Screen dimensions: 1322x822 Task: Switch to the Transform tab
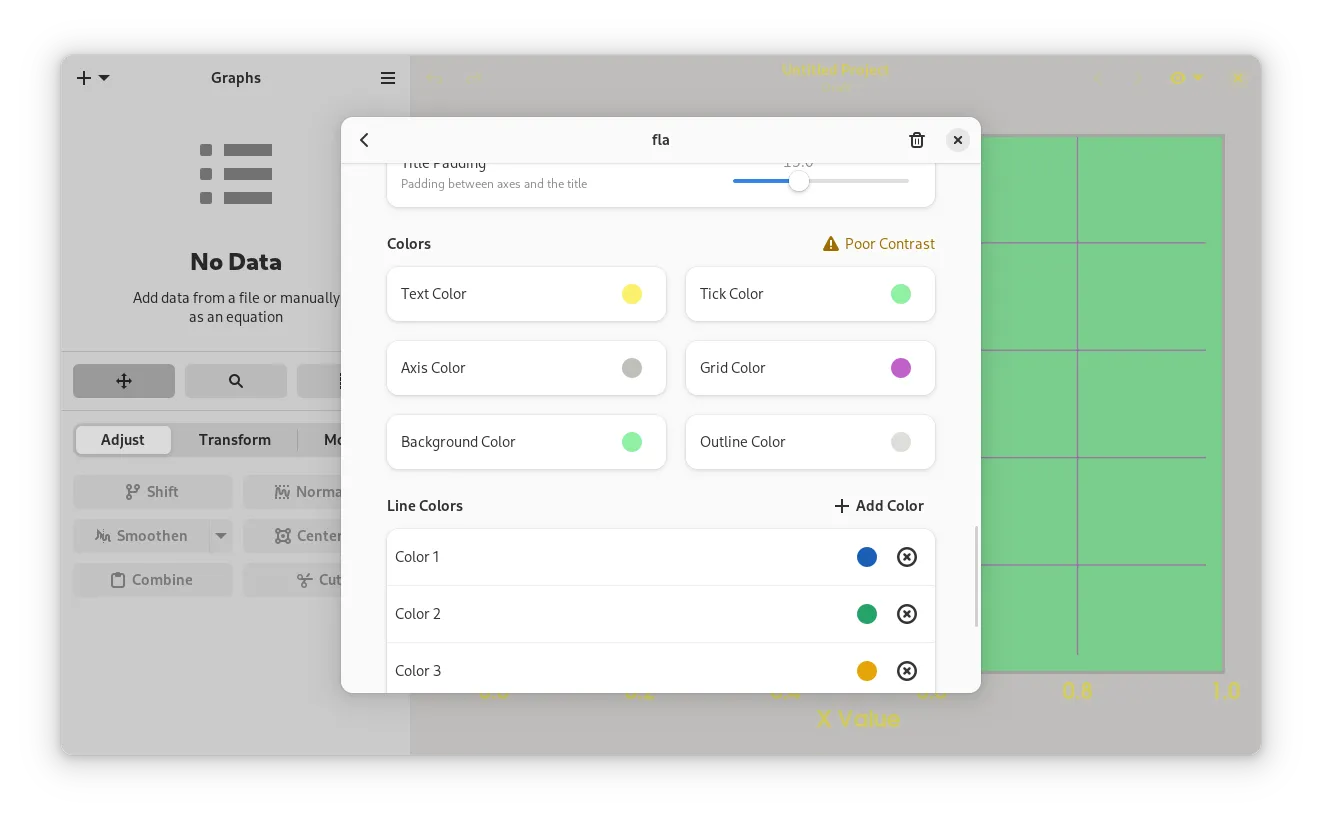point(234,440)
